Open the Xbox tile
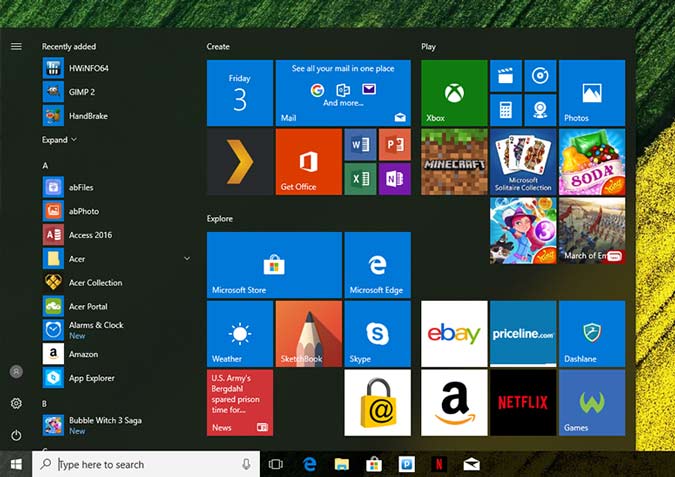Viewport: 675px width, 477px height. [x=454, y=93]
